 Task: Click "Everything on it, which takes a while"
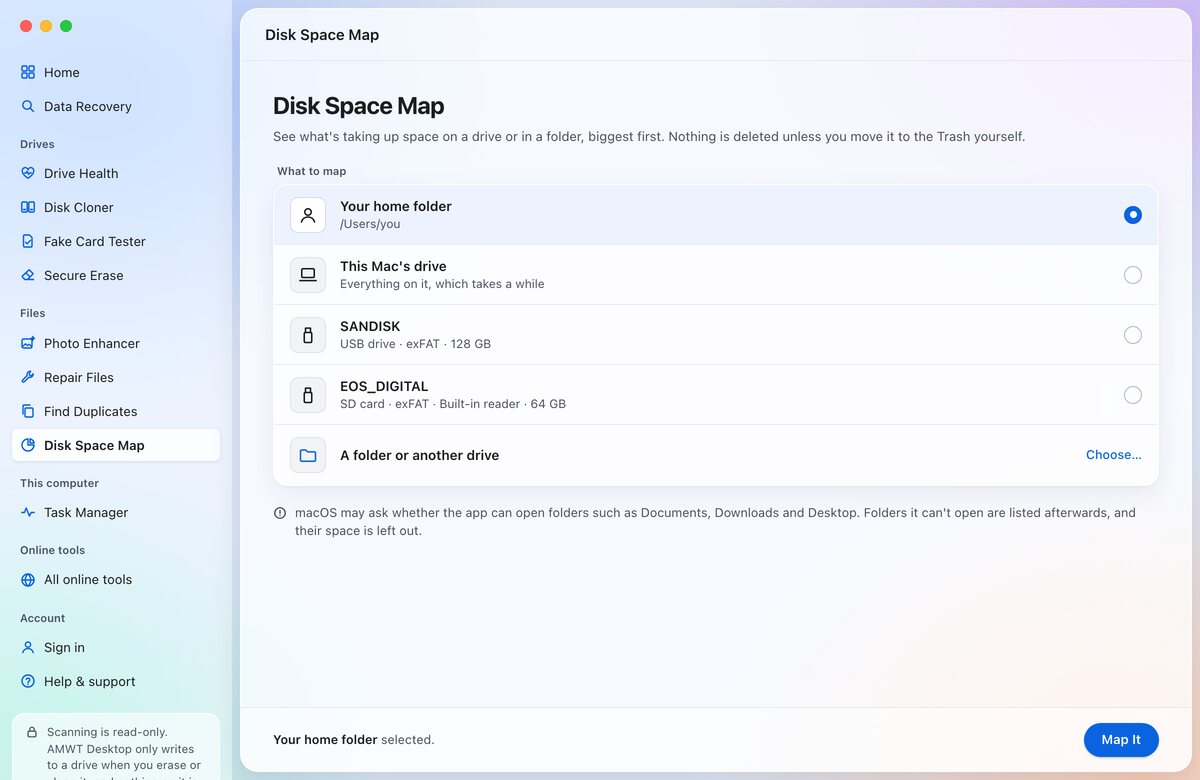442,284
